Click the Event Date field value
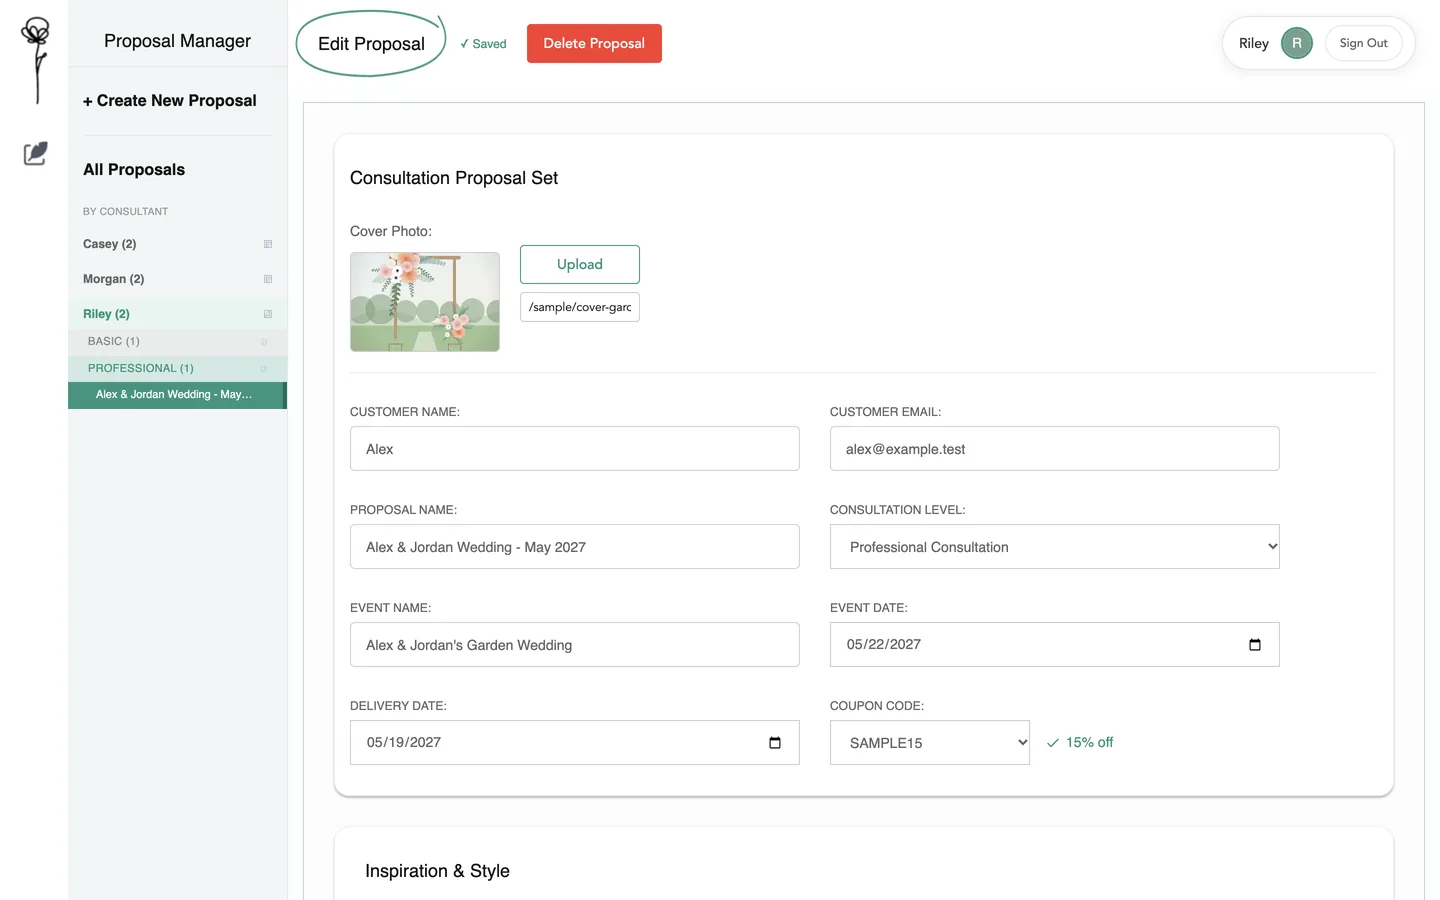 point(884,645)
